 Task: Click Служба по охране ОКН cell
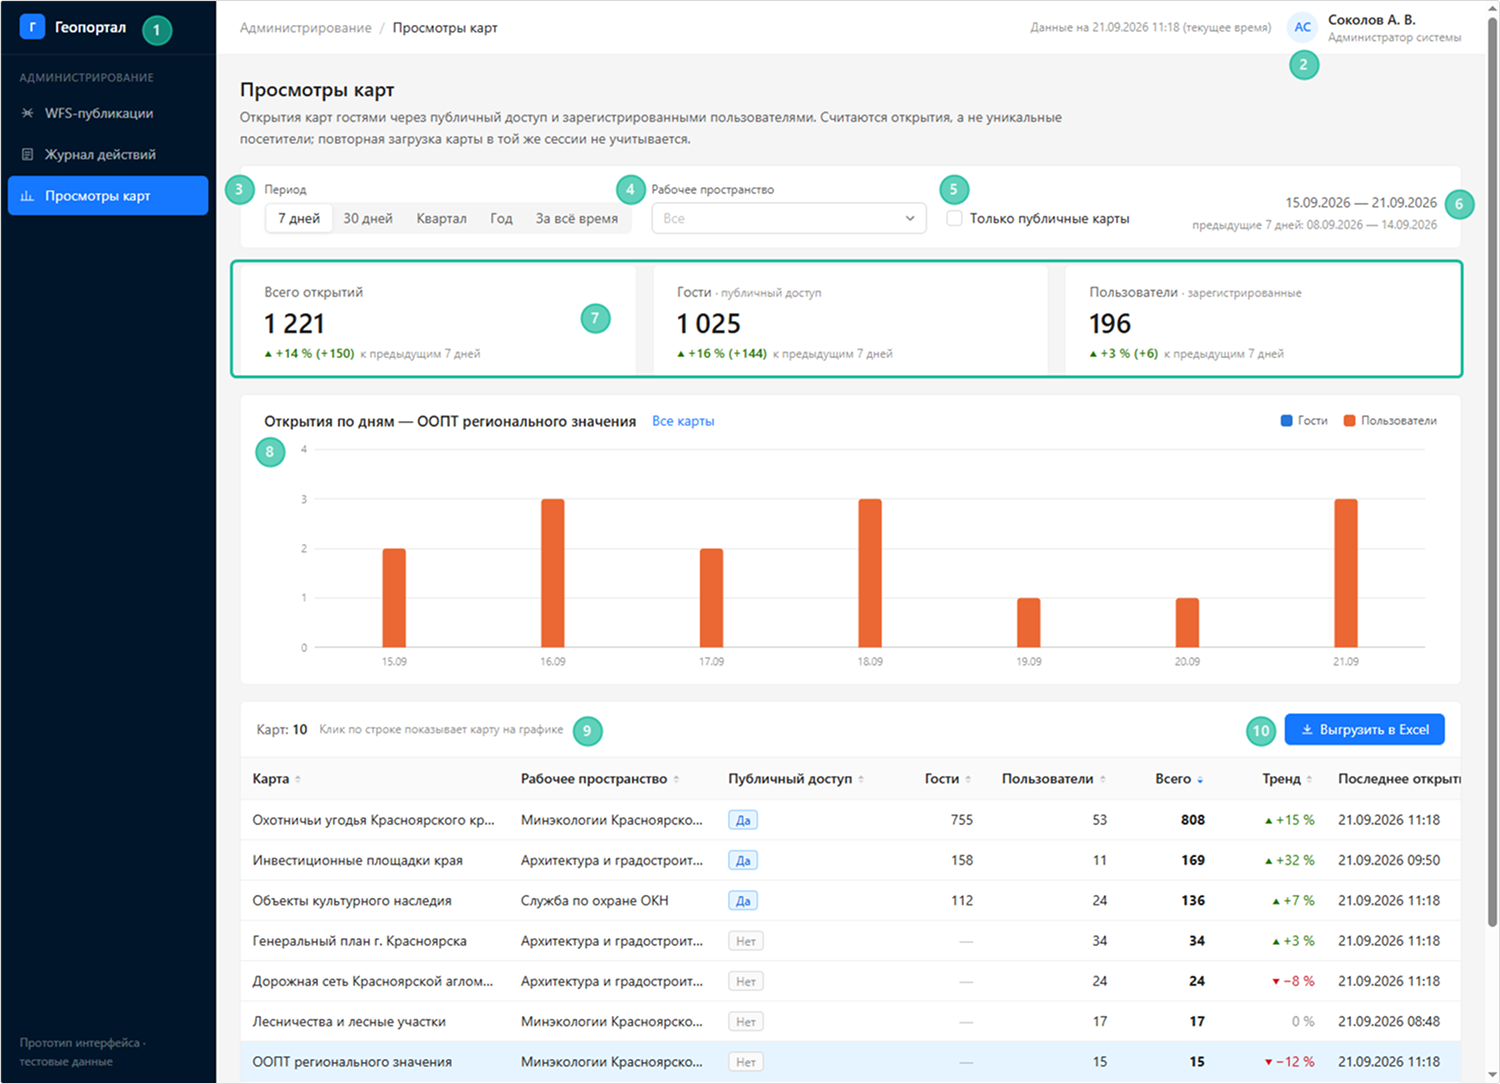coord(595,901)
